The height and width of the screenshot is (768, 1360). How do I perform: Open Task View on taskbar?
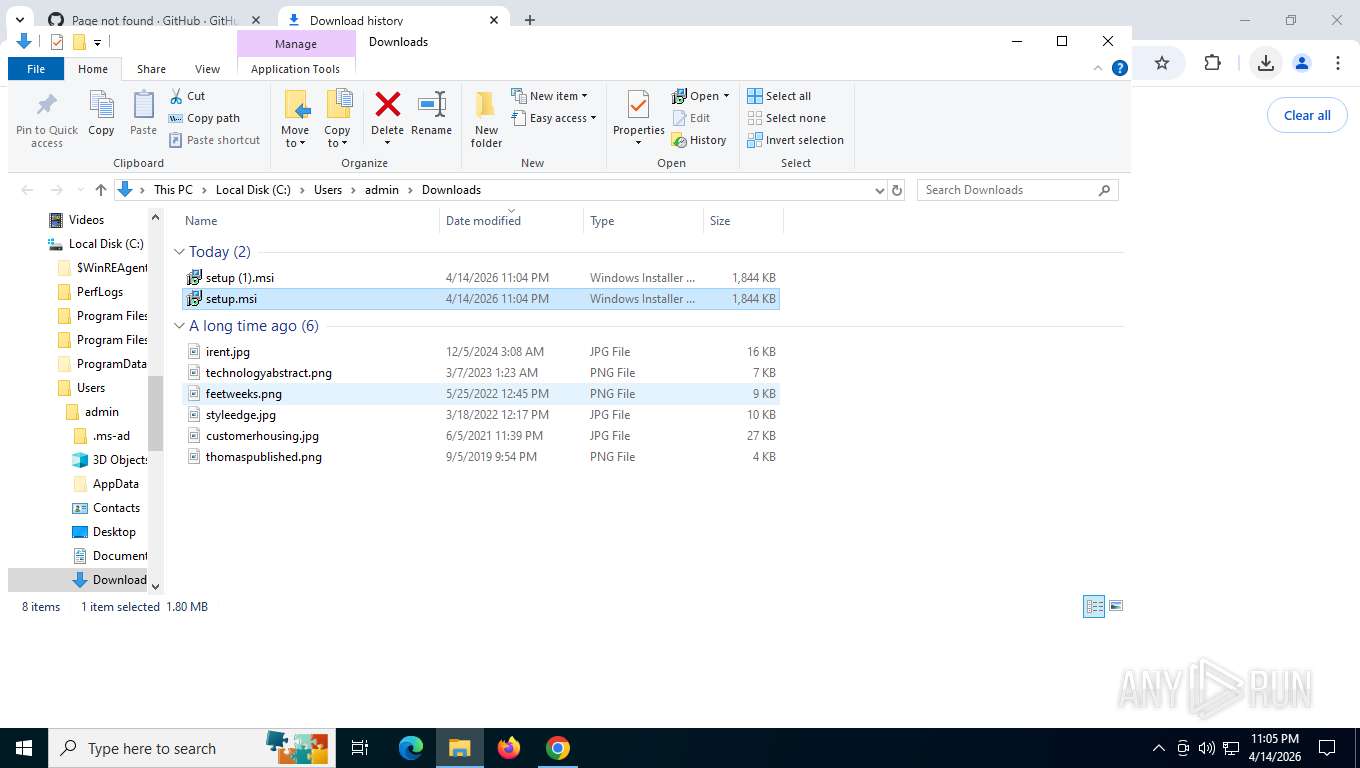(x=360, y=748)
